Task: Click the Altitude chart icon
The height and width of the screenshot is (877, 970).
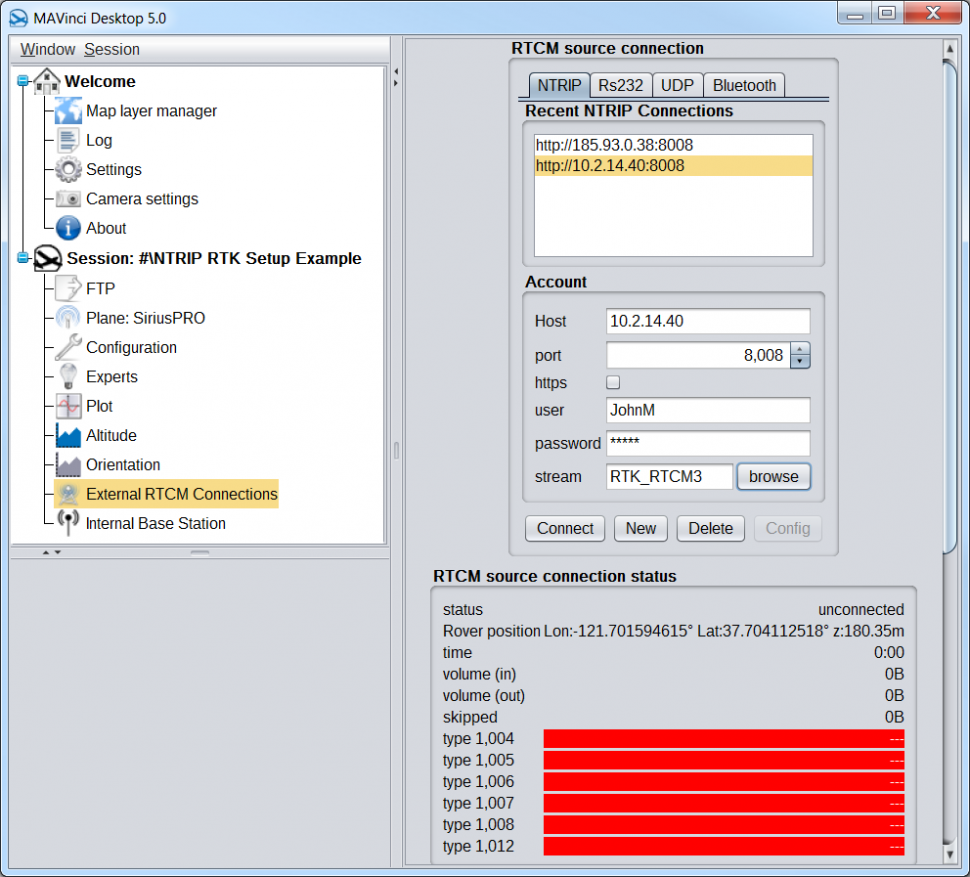Action: tap(68, 435)
